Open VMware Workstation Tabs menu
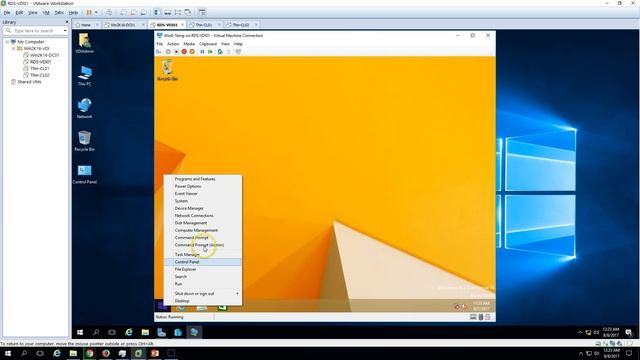The image size is (640, 360). tap(59, 13)
